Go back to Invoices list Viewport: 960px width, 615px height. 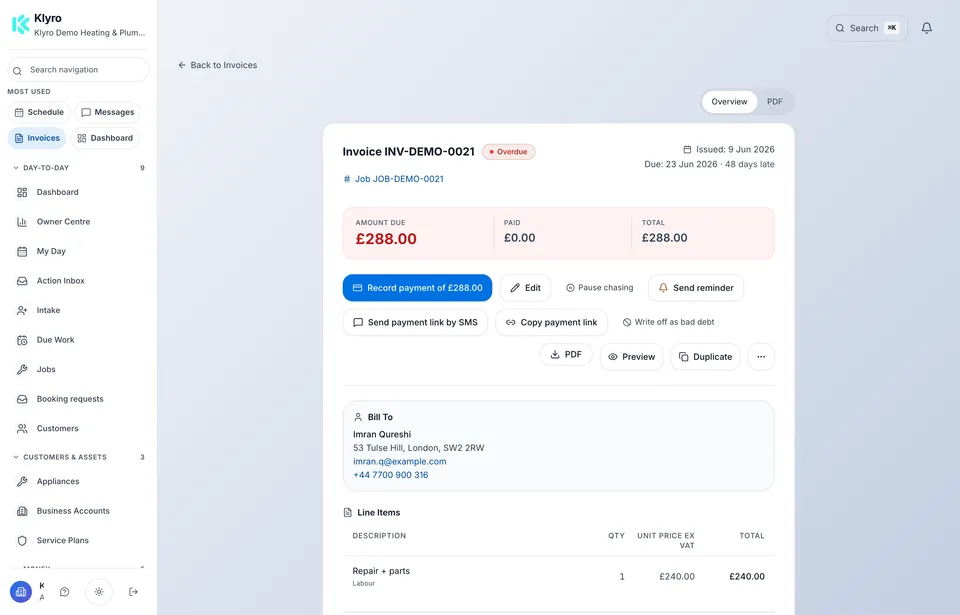[217, 65]
